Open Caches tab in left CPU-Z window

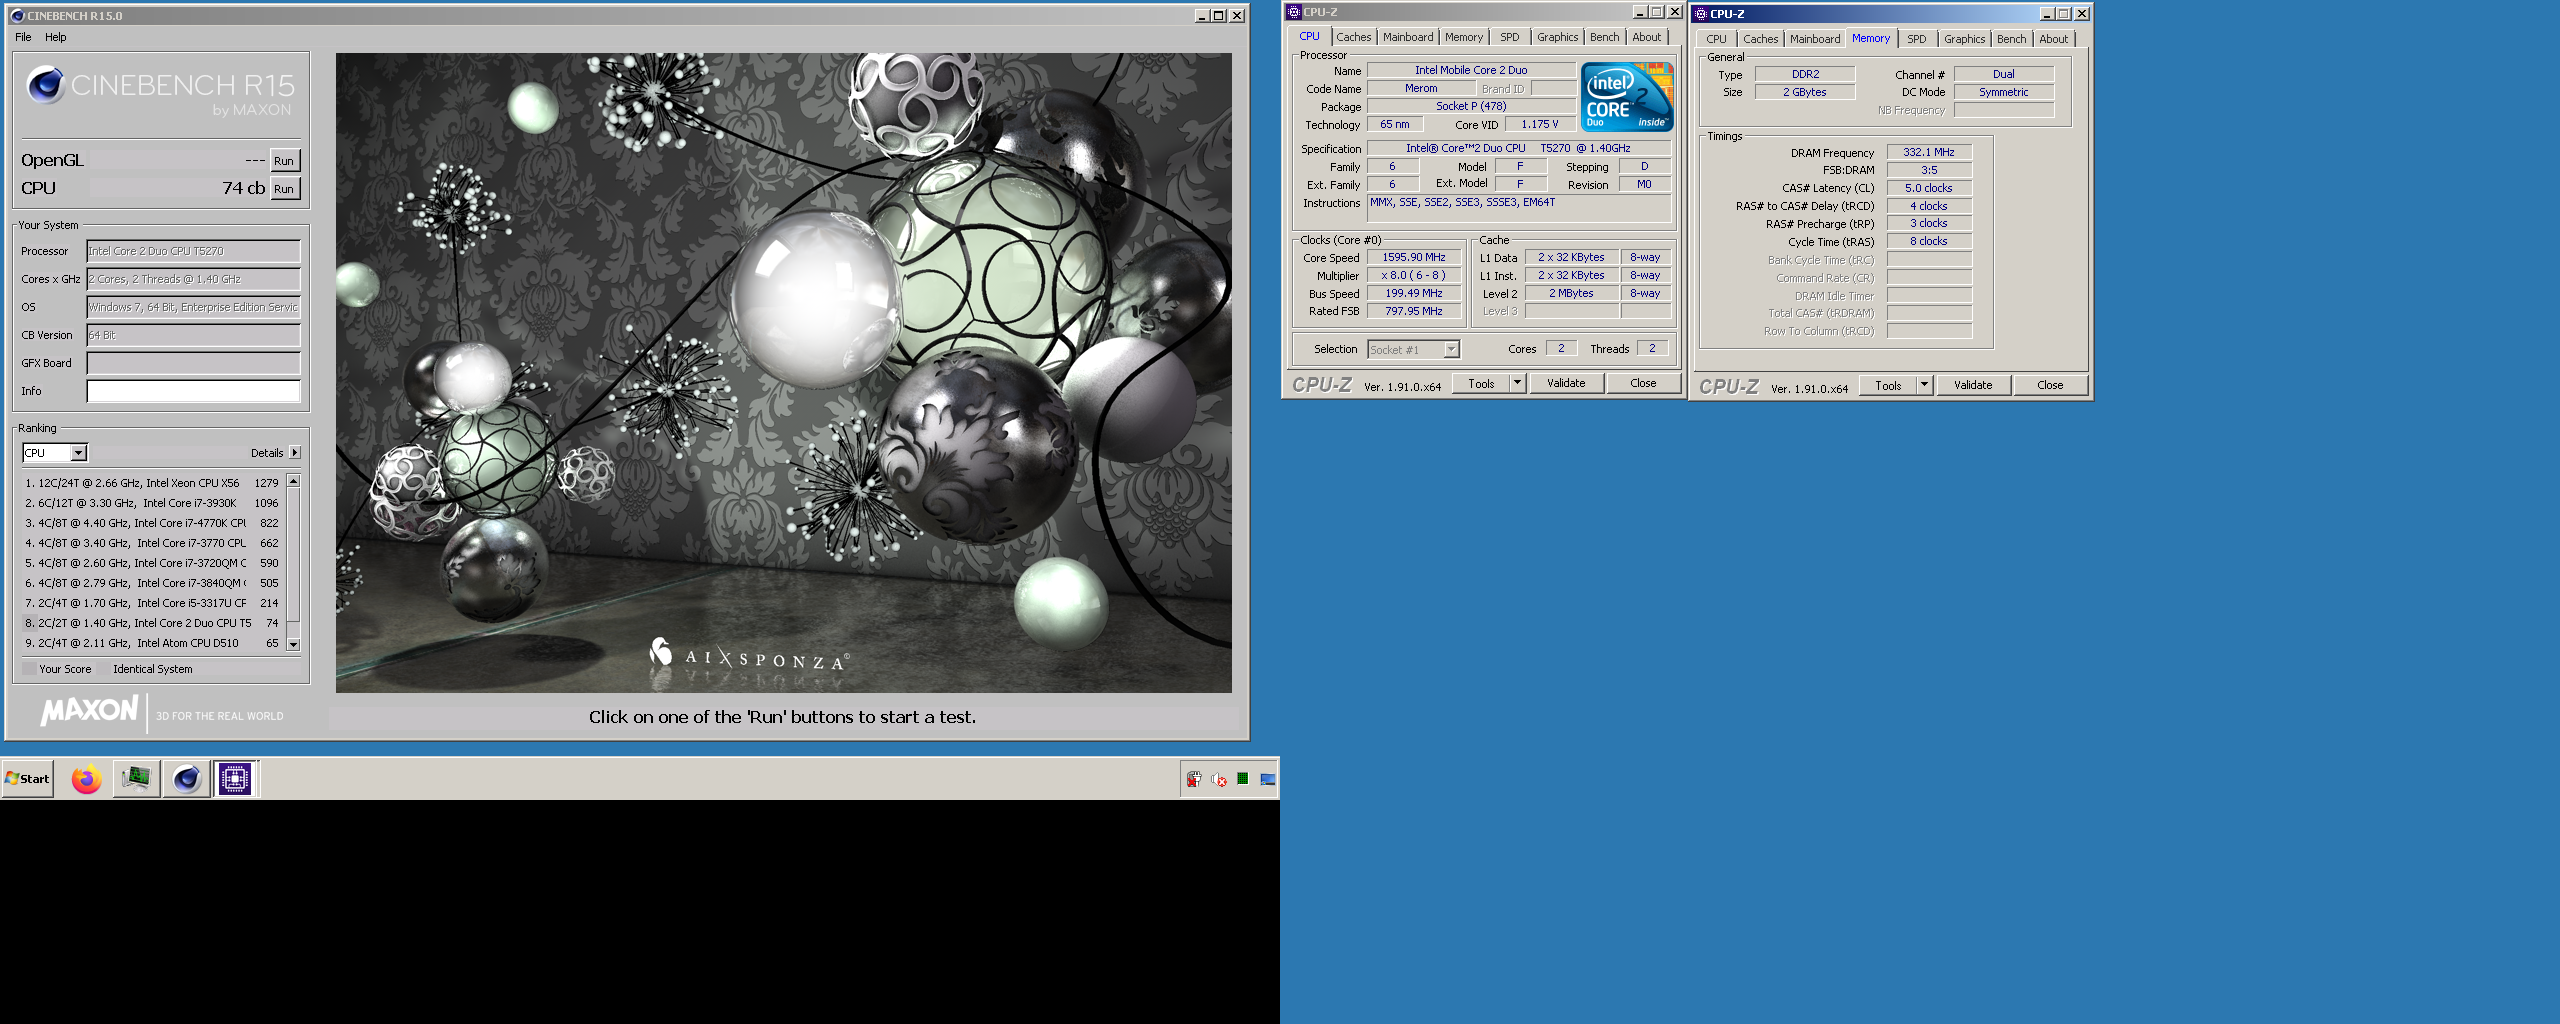pos(1354,37)
